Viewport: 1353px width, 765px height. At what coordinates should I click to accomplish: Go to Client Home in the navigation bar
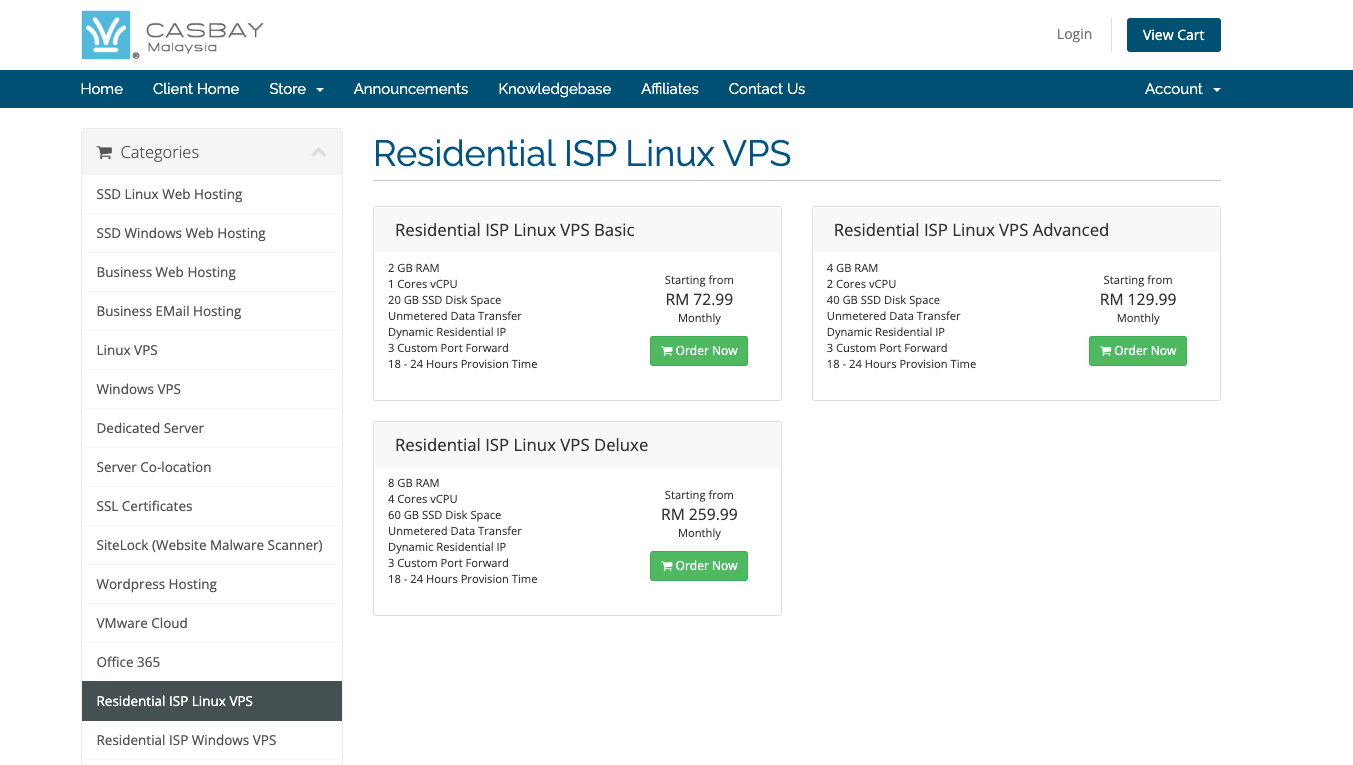tap(196, 89)
